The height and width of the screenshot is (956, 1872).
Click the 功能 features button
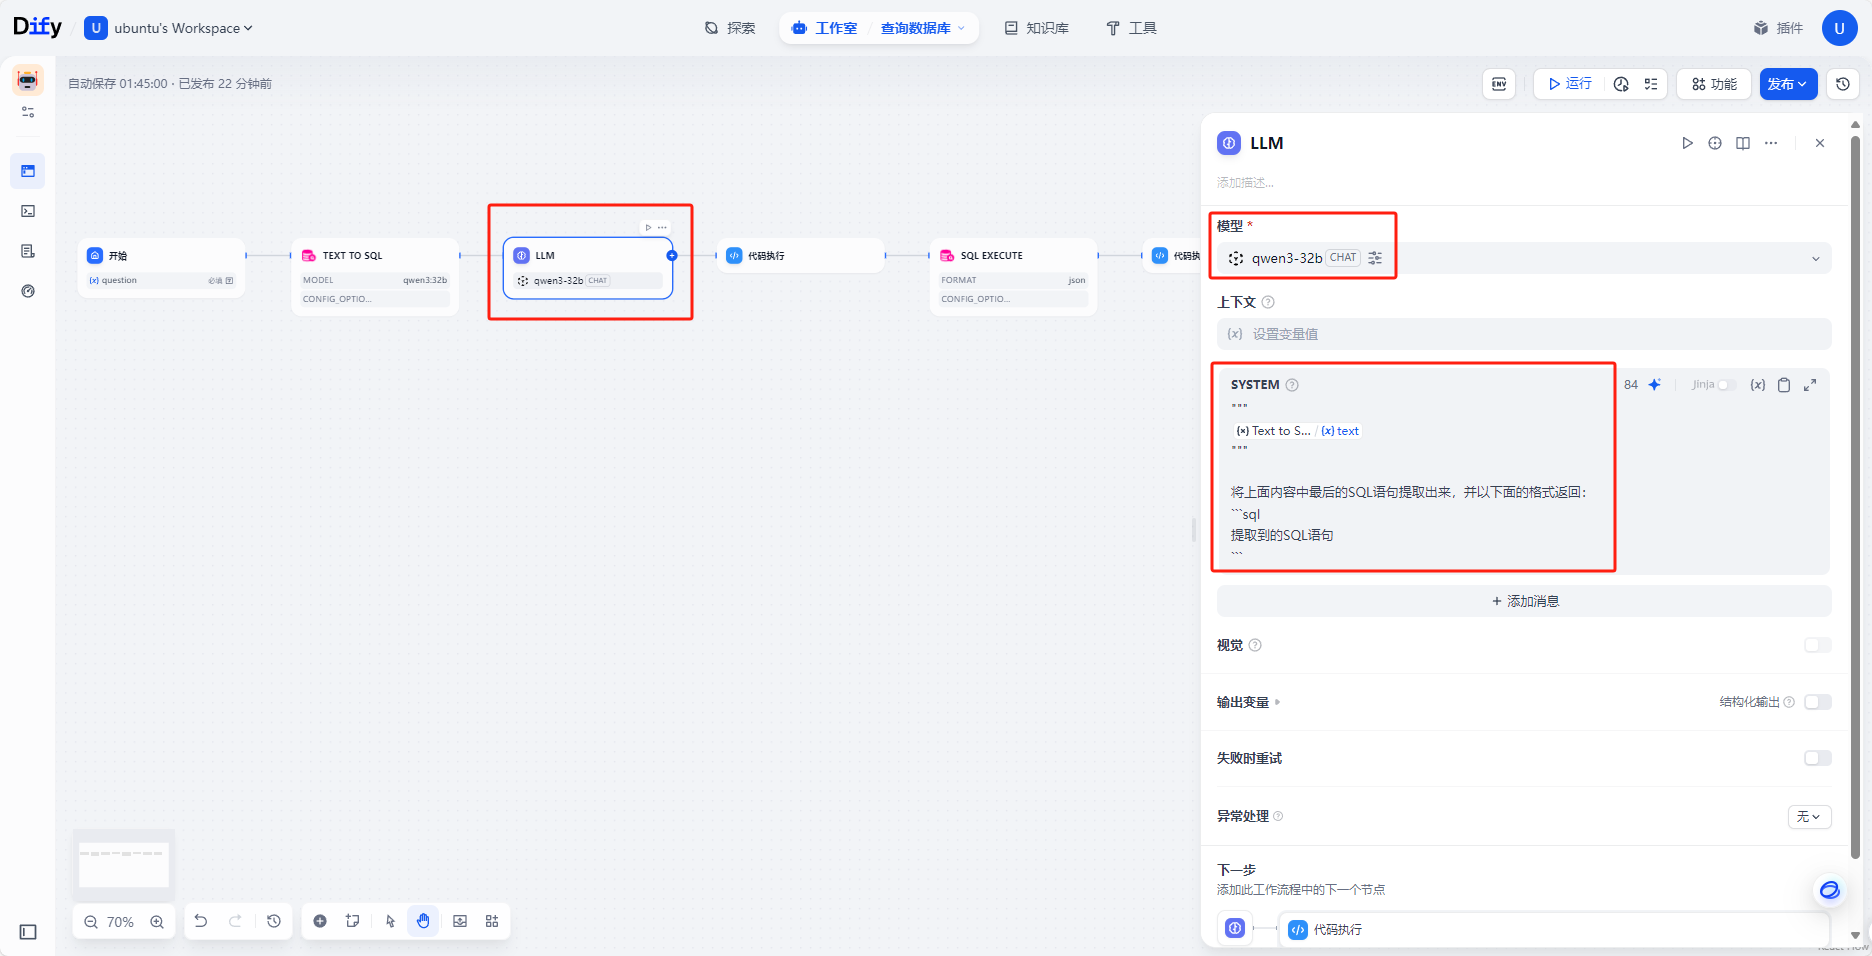(1714, 84)
